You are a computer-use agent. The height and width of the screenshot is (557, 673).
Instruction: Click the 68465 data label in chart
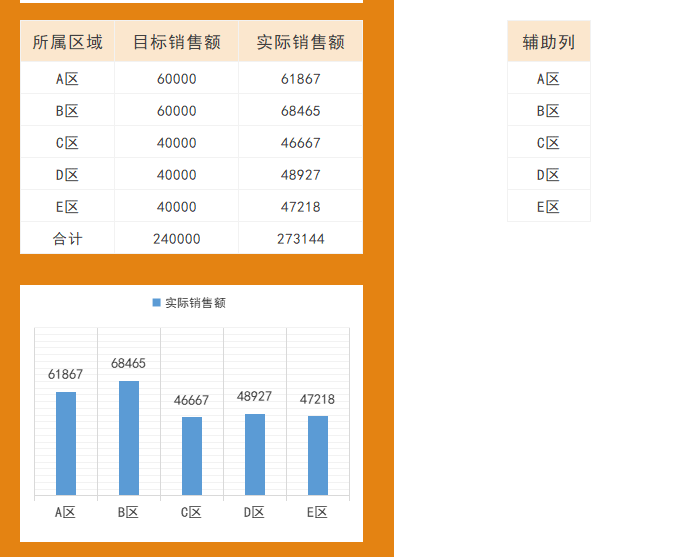[128, 363]
